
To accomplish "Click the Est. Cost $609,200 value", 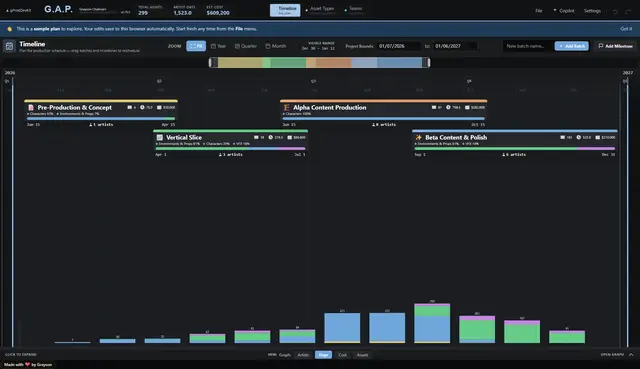I will [x=218, y=13].
